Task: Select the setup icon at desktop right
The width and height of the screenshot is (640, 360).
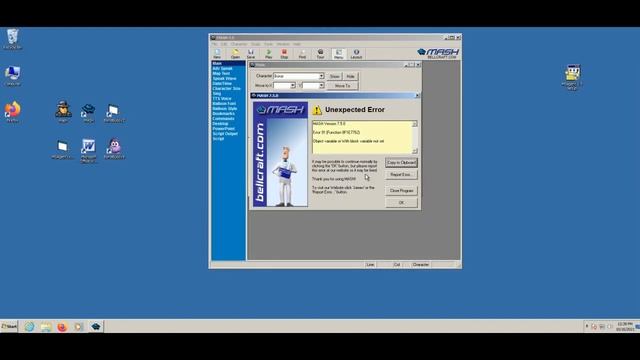Action: coord(572,77)
